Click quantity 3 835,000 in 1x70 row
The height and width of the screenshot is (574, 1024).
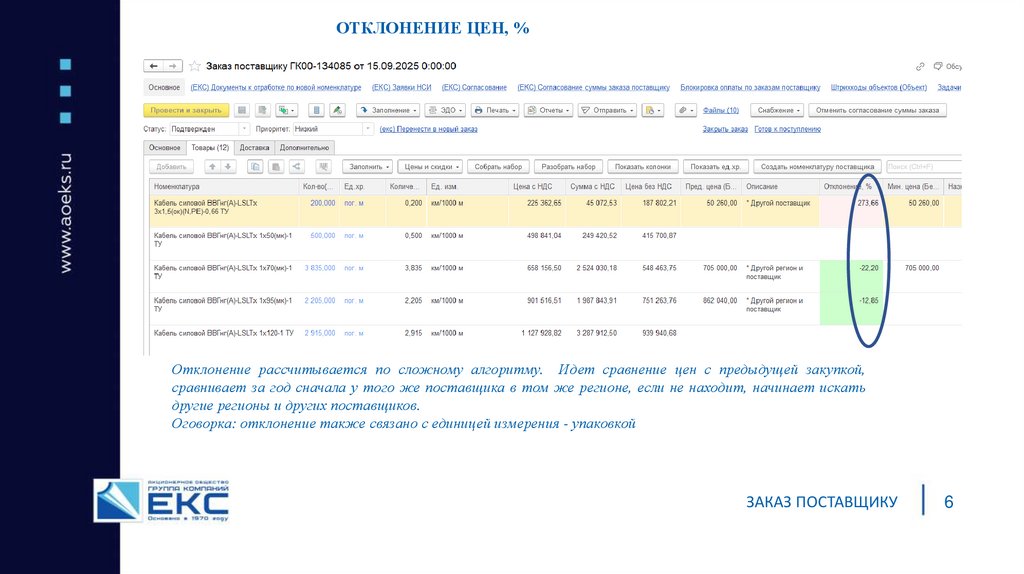[x=319, y=268]
